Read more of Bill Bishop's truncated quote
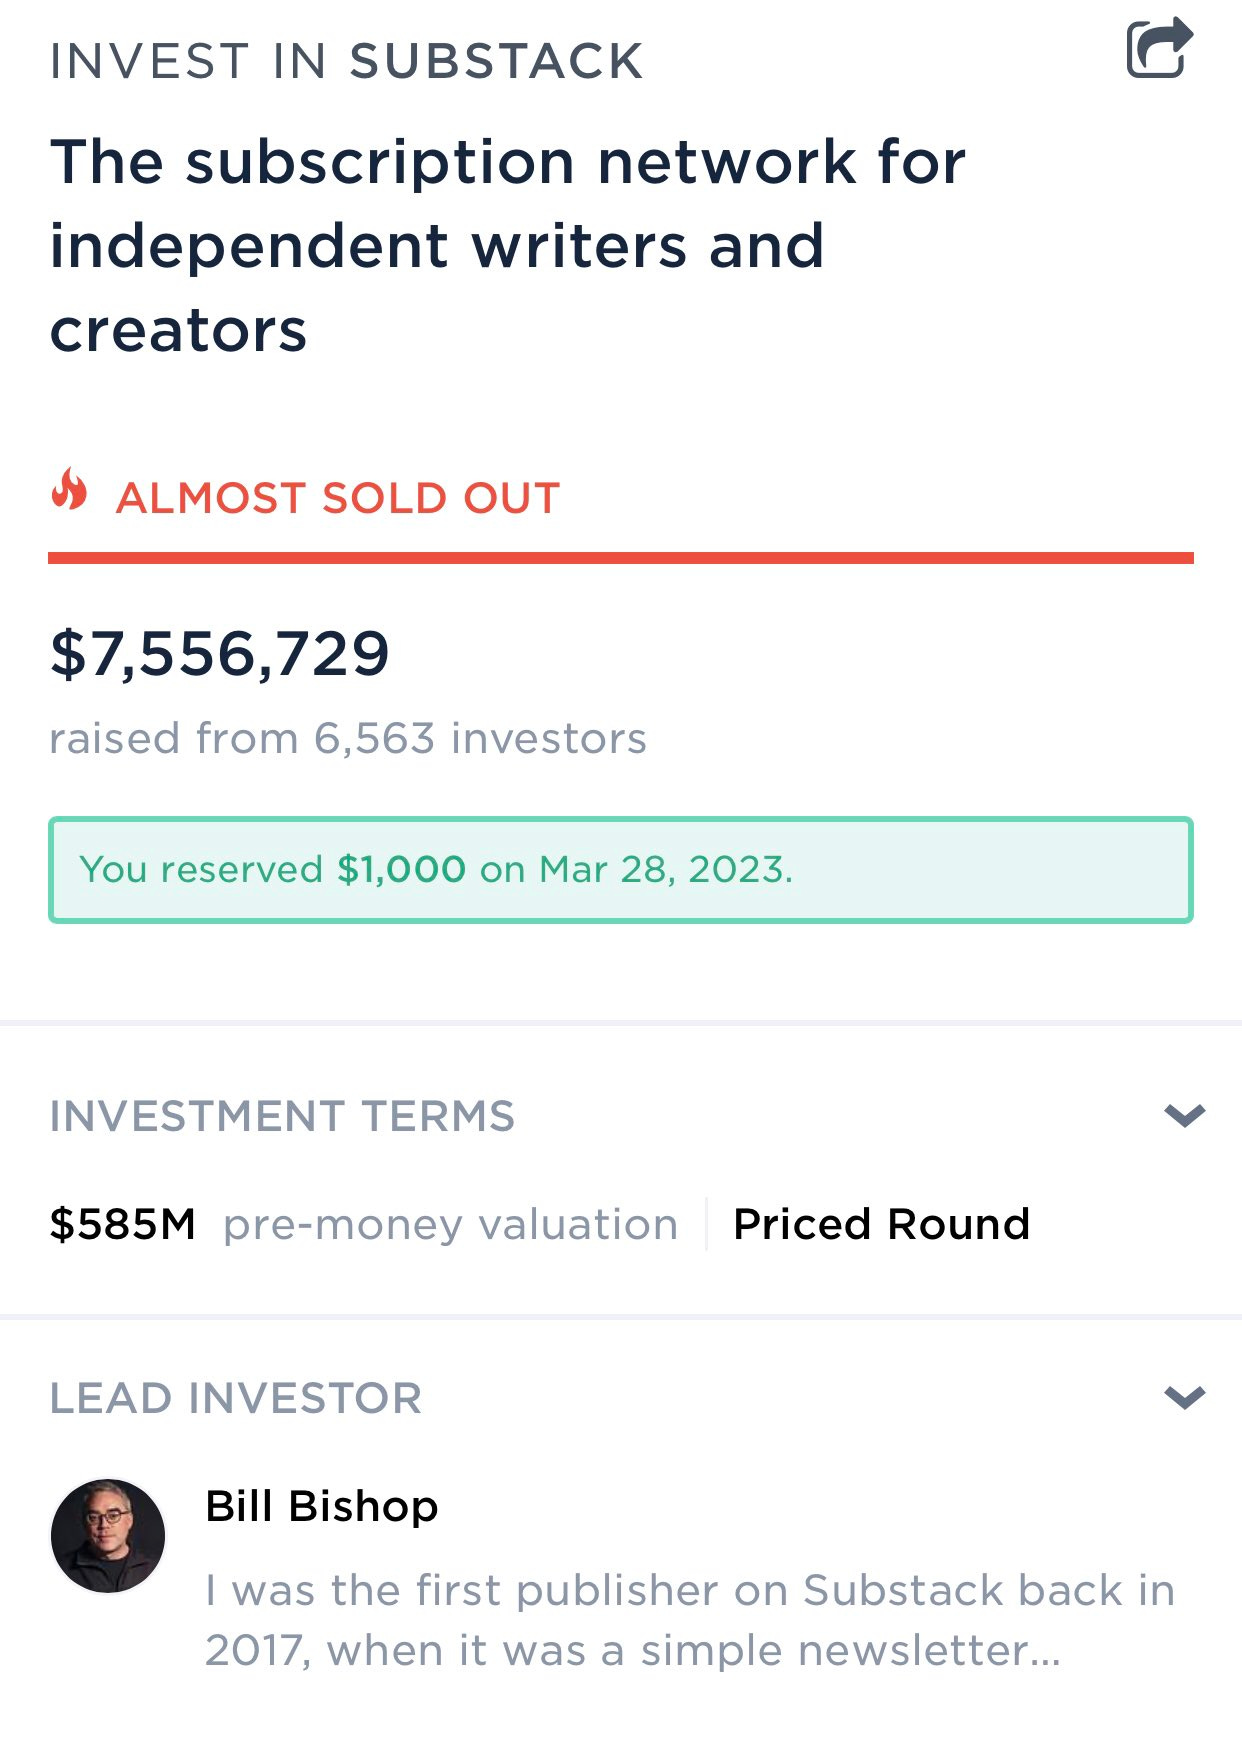1242x1747 pixels. pos(690,1620)
